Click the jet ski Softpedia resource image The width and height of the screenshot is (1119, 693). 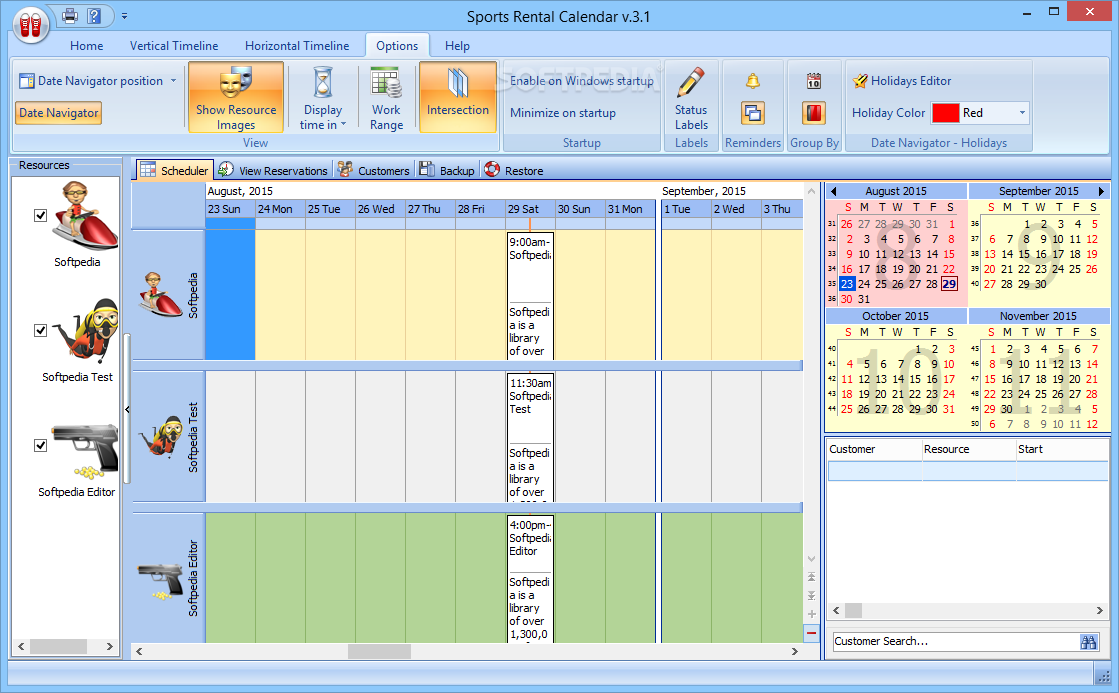point(83,216)
